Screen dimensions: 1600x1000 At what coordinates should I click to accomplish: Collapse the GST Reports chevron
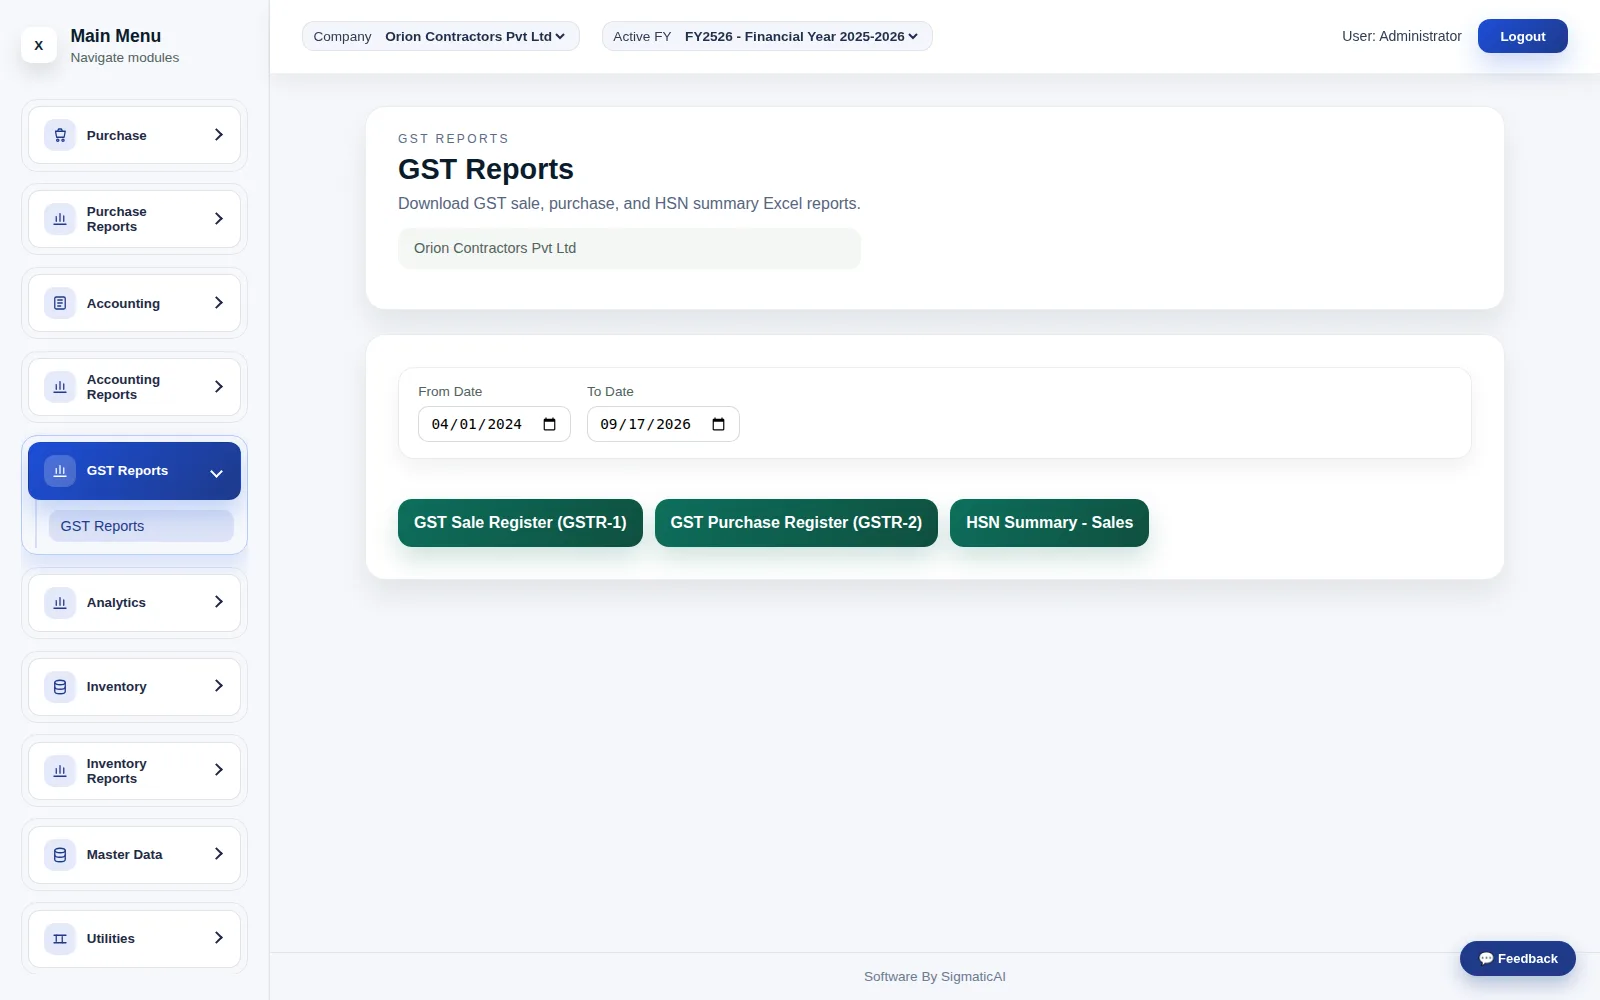216,473
